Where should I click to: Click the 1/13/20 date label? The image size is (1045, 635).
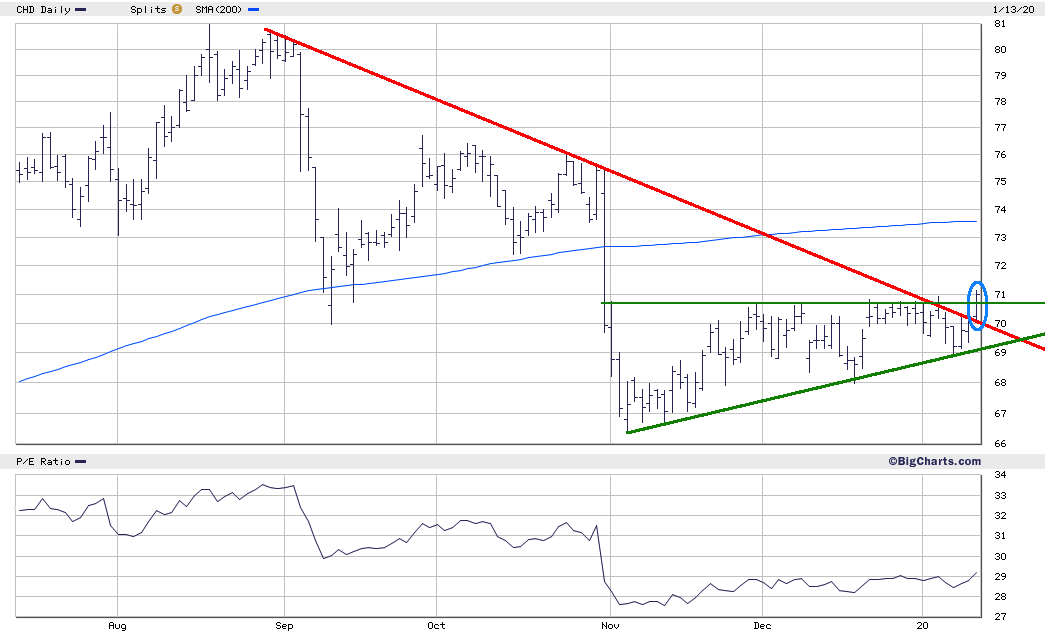1014,9
